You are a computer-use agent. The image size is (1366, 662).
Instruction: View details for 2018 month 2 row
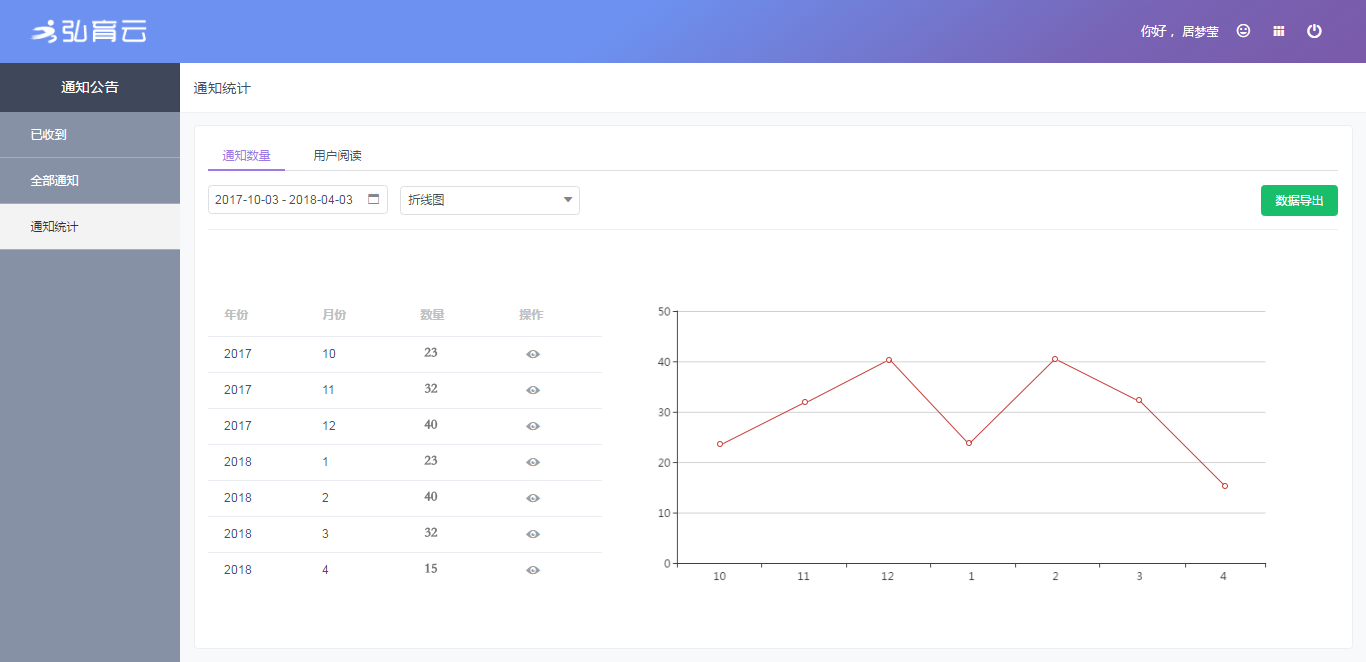(x=533, y=498)
